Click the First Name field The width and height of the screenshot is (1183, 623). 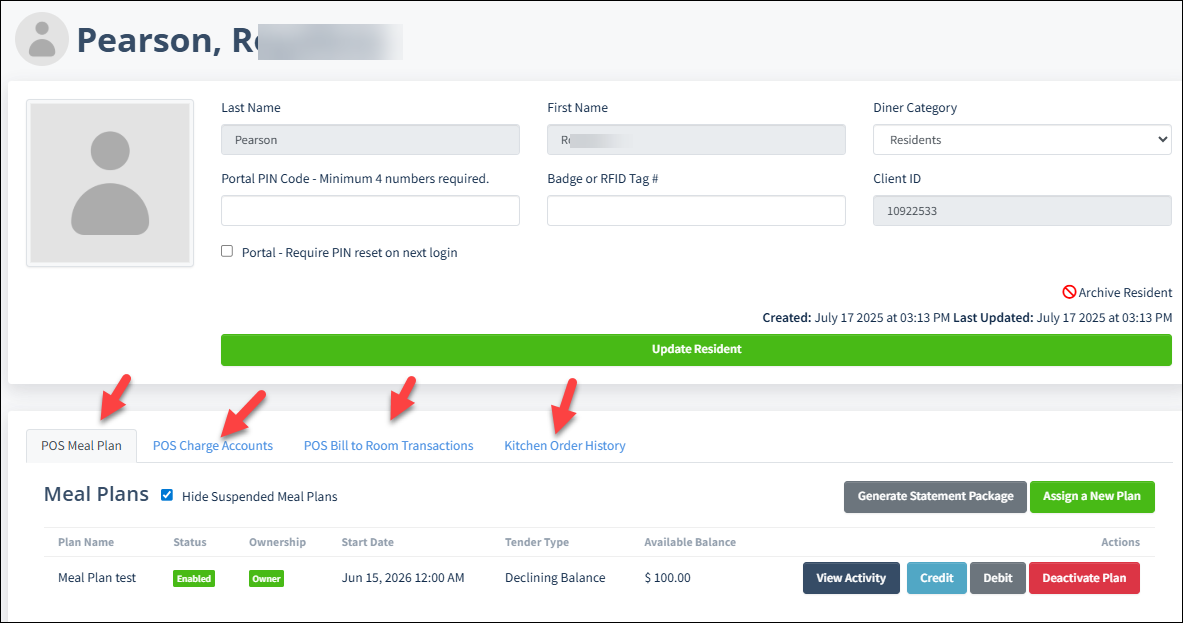696,140
